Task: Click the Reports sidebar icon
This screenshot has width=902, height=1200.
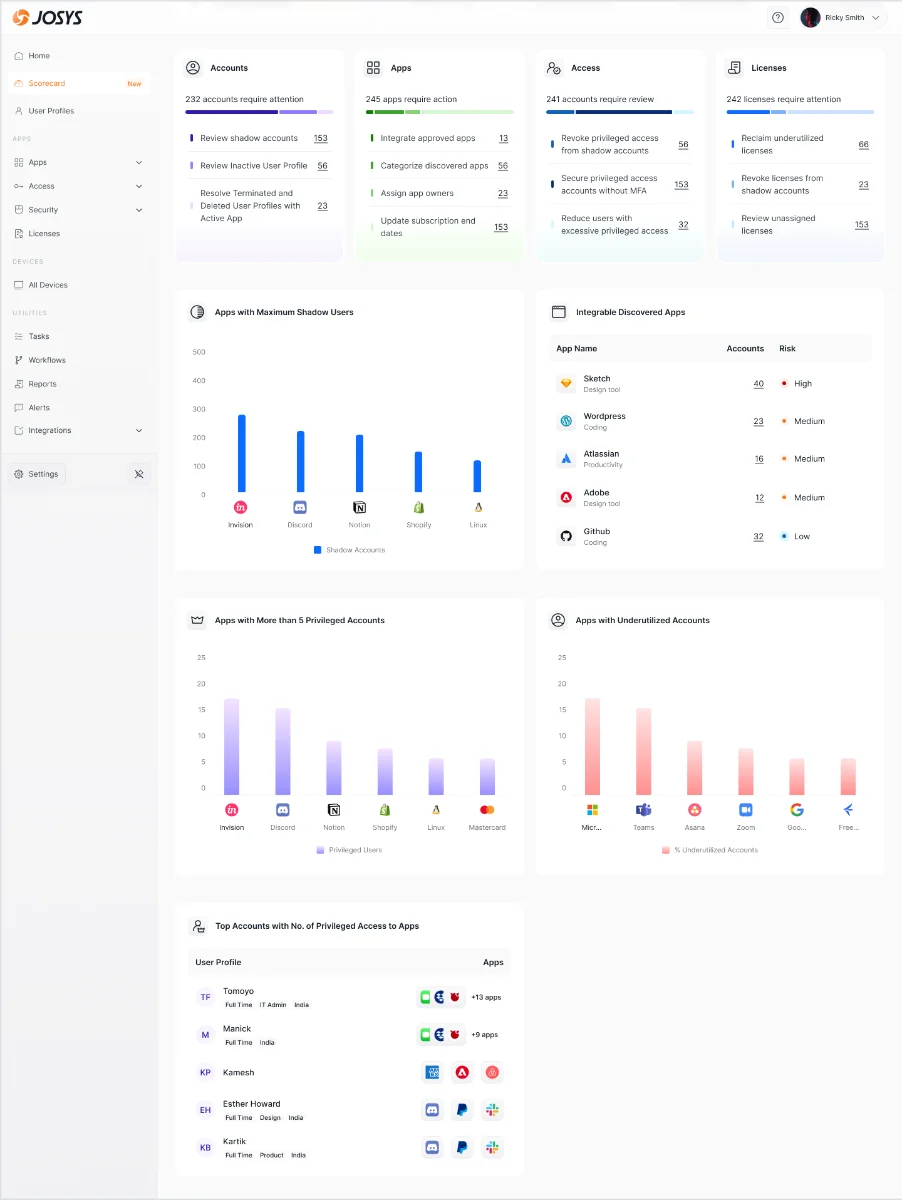Action: click(18, 384)
